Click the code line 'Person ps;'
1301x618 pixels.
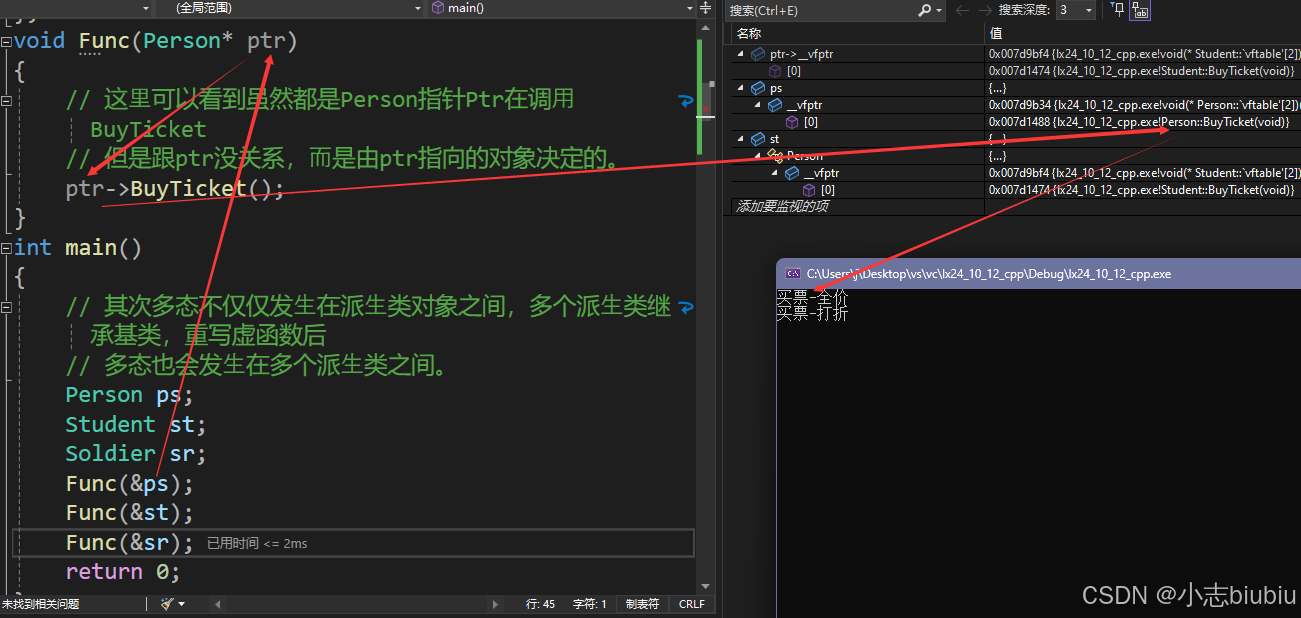tap(129, 394)
